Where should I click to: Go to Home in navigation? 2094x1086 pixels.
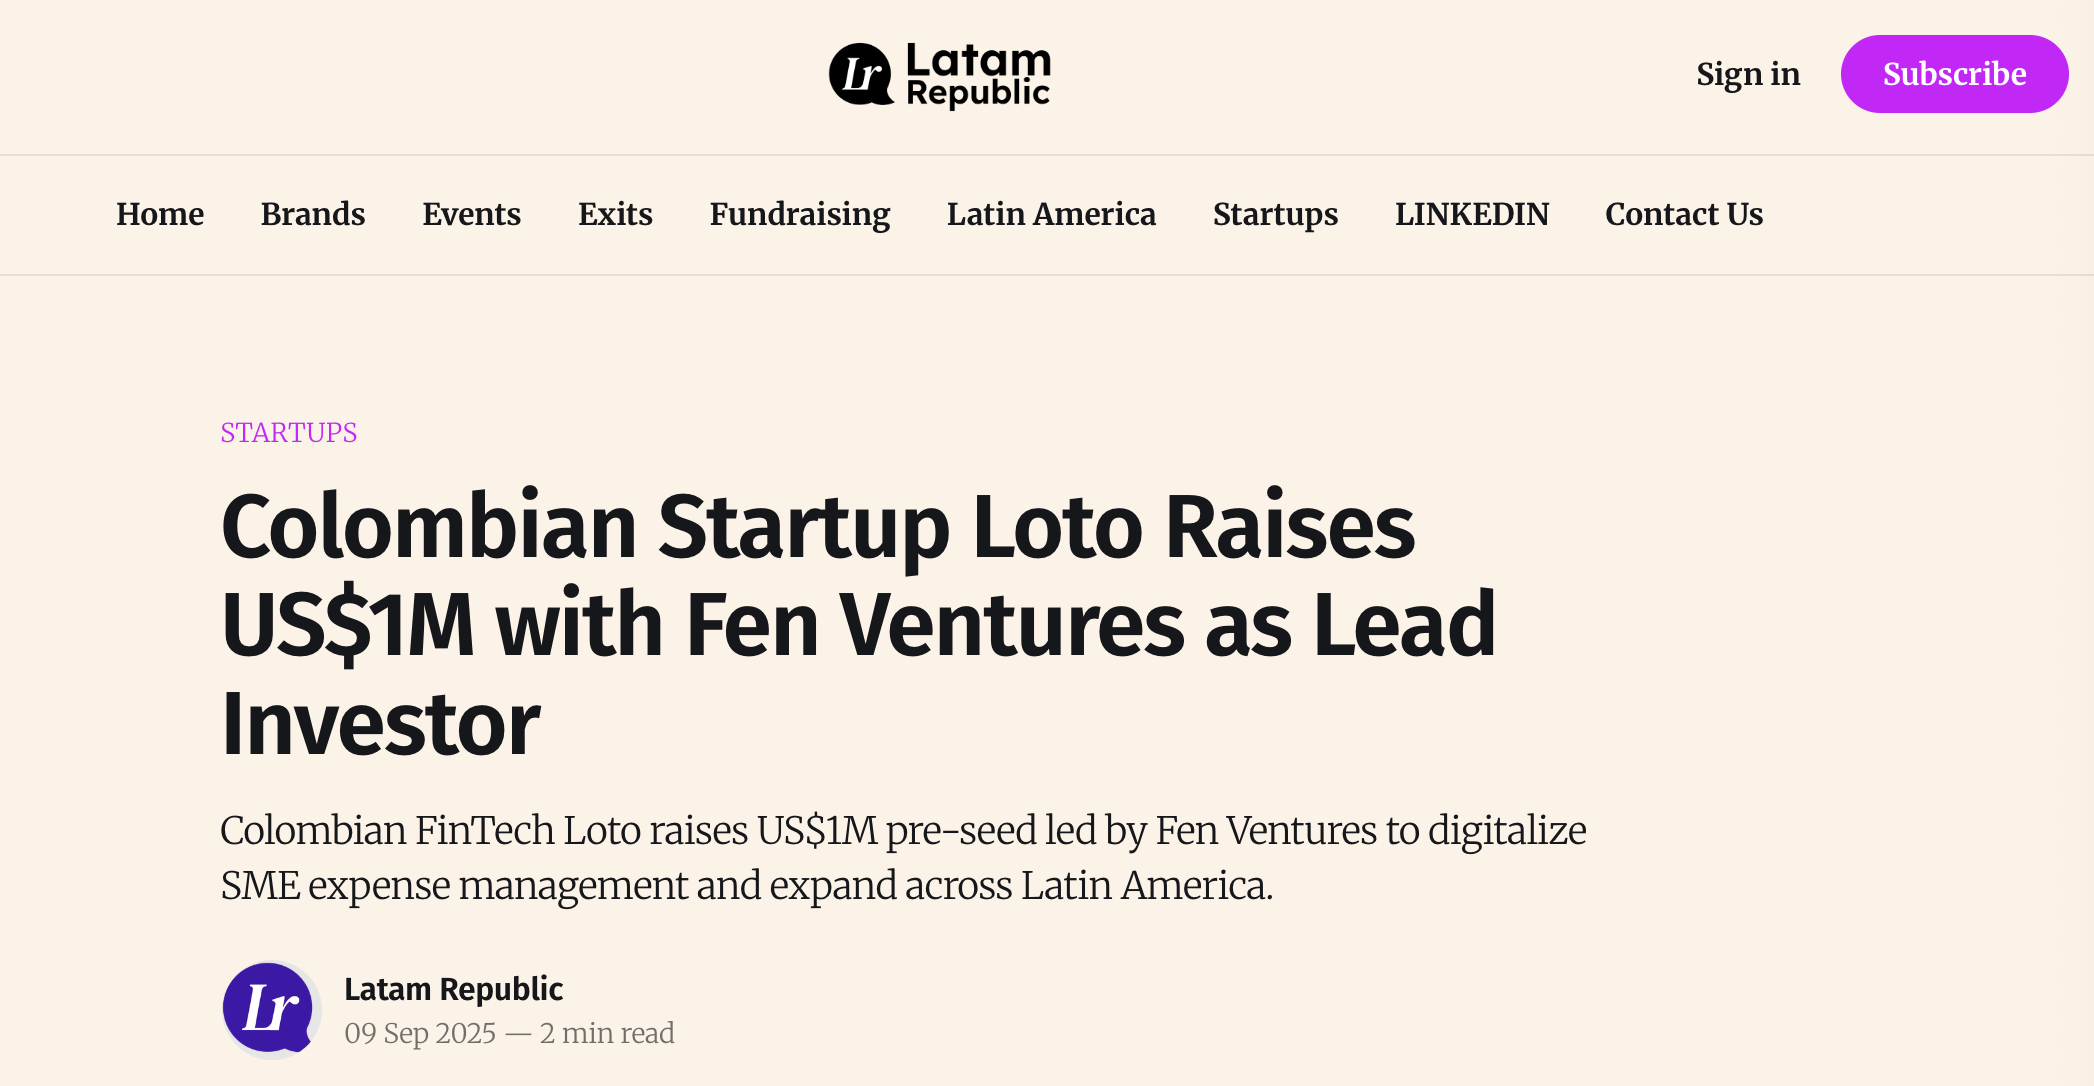160,214
